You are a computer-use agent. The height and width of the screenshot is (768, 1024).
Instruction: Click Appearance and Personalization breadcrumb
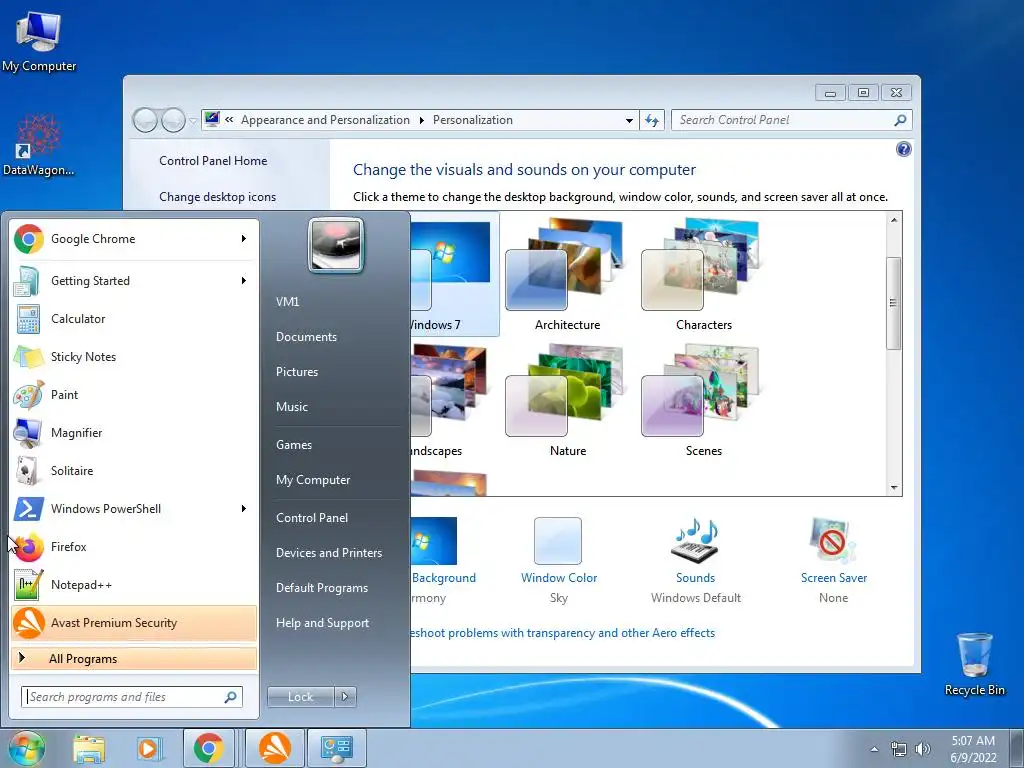325,120
